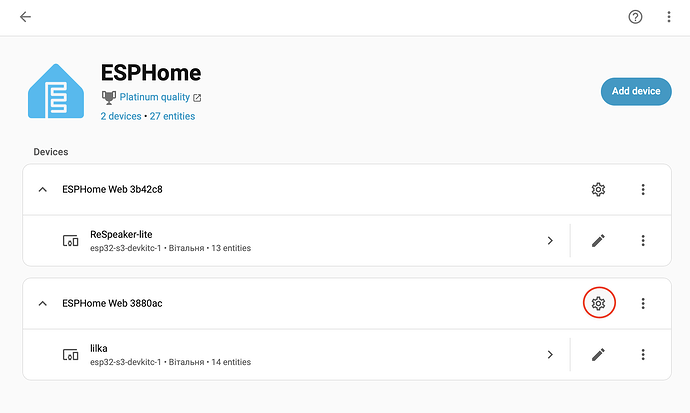Collapse the ESPHome Web 3880ac entry
The image size is (690, 413).
42,303
